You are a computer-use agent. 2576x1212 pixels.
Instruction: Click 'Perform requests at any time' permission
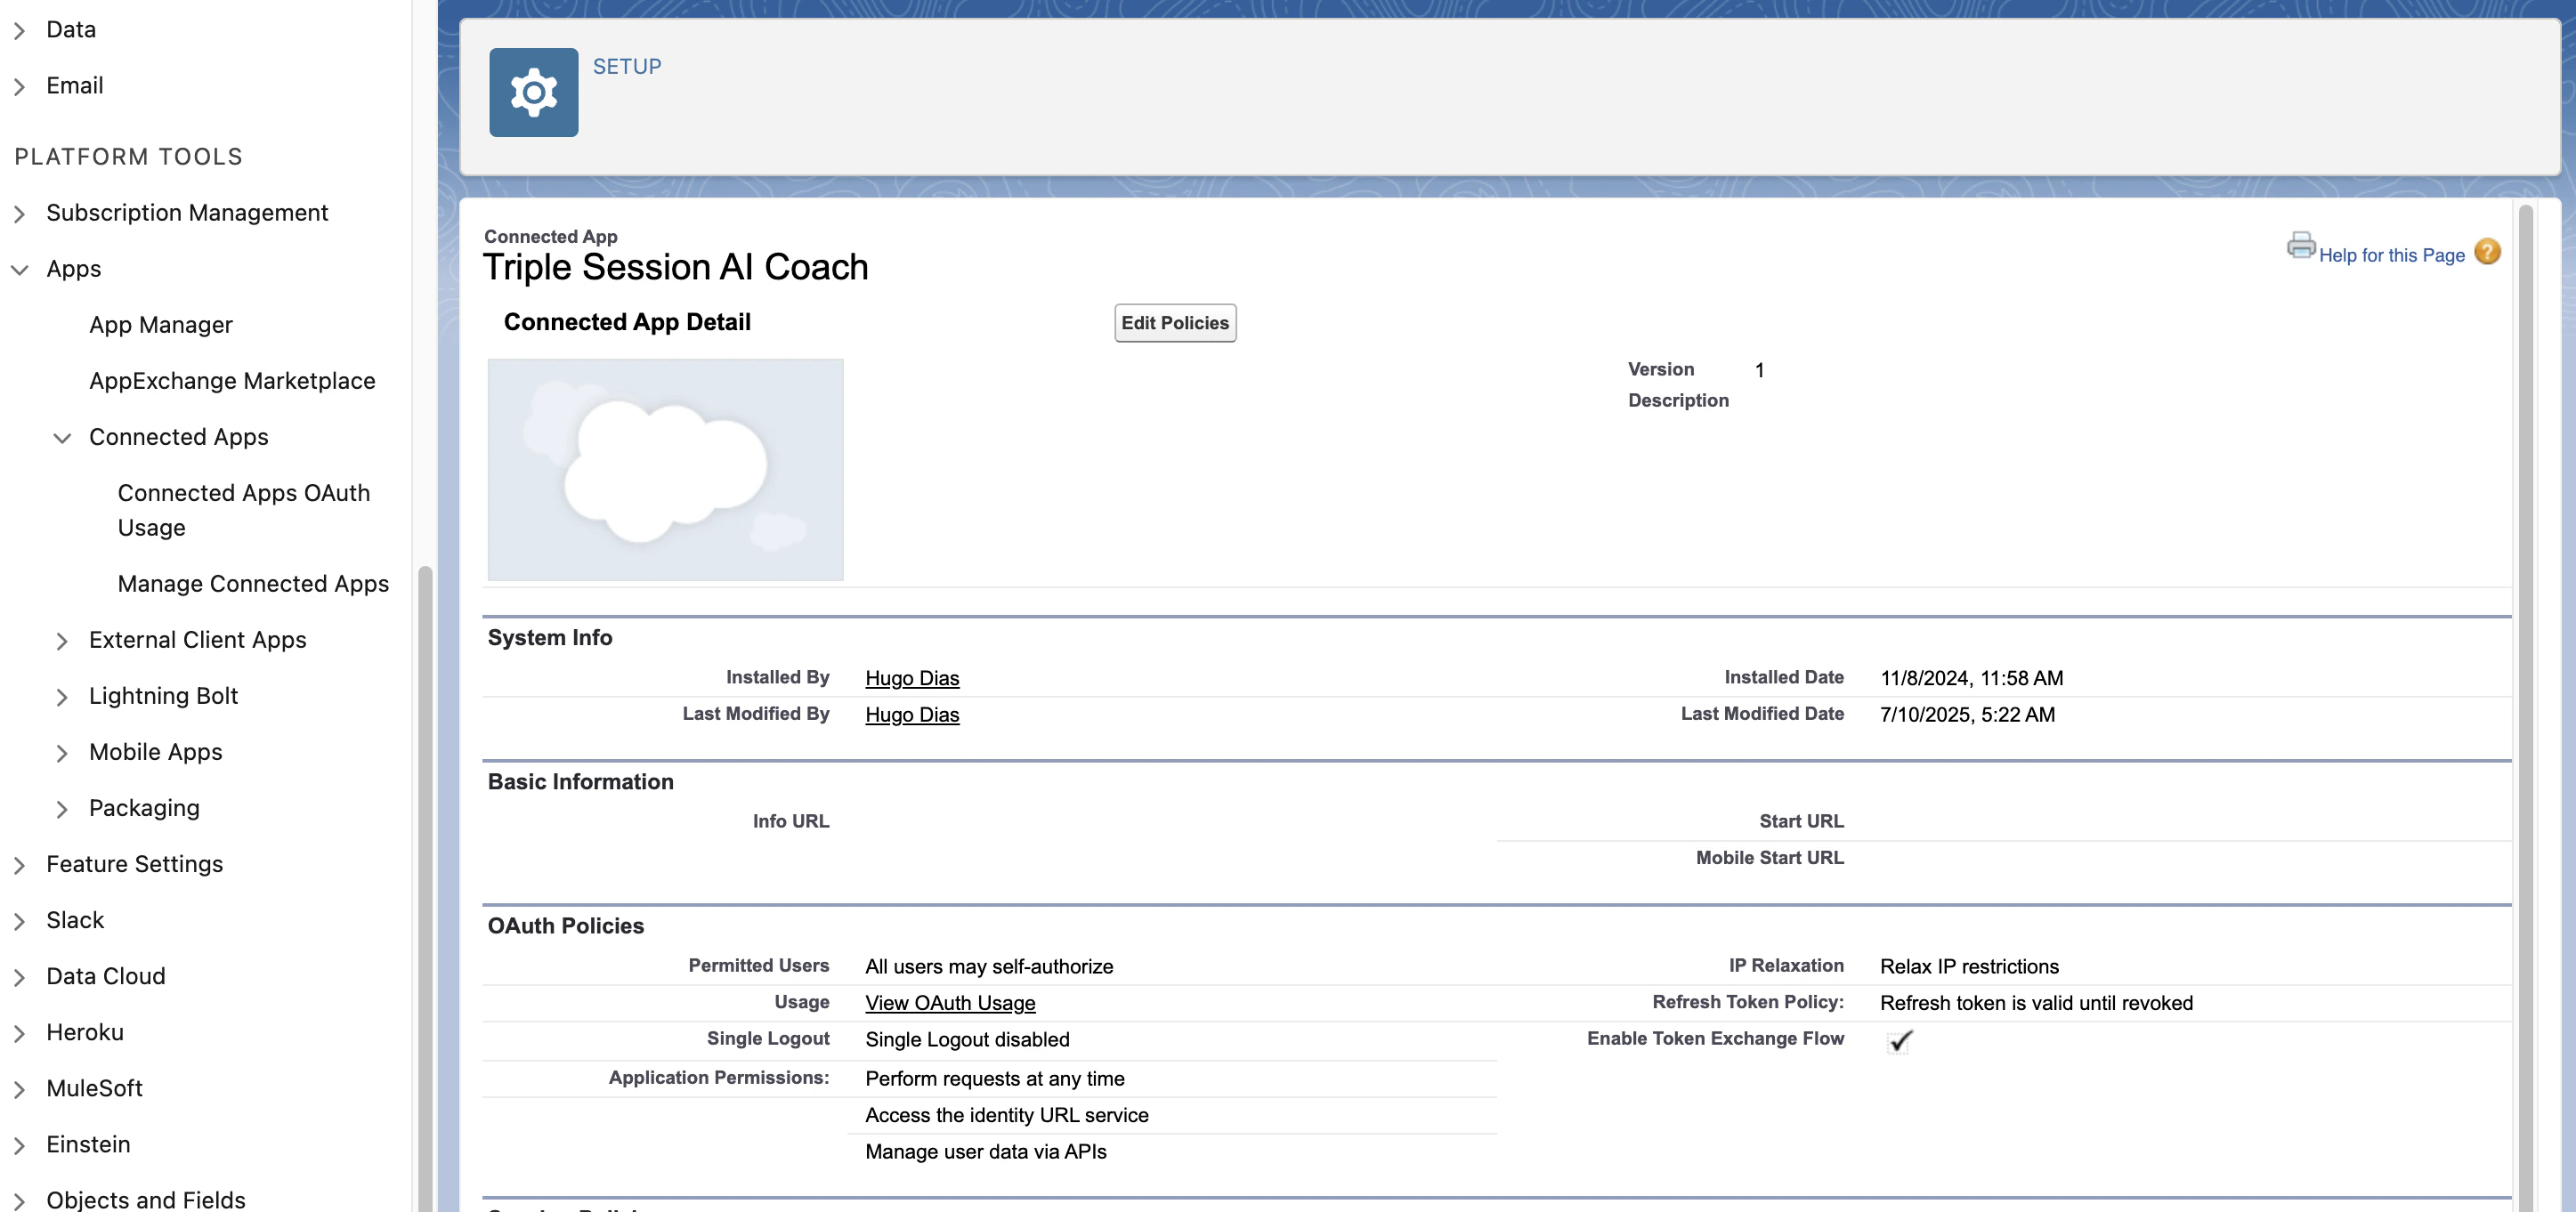pos(994,1078)
